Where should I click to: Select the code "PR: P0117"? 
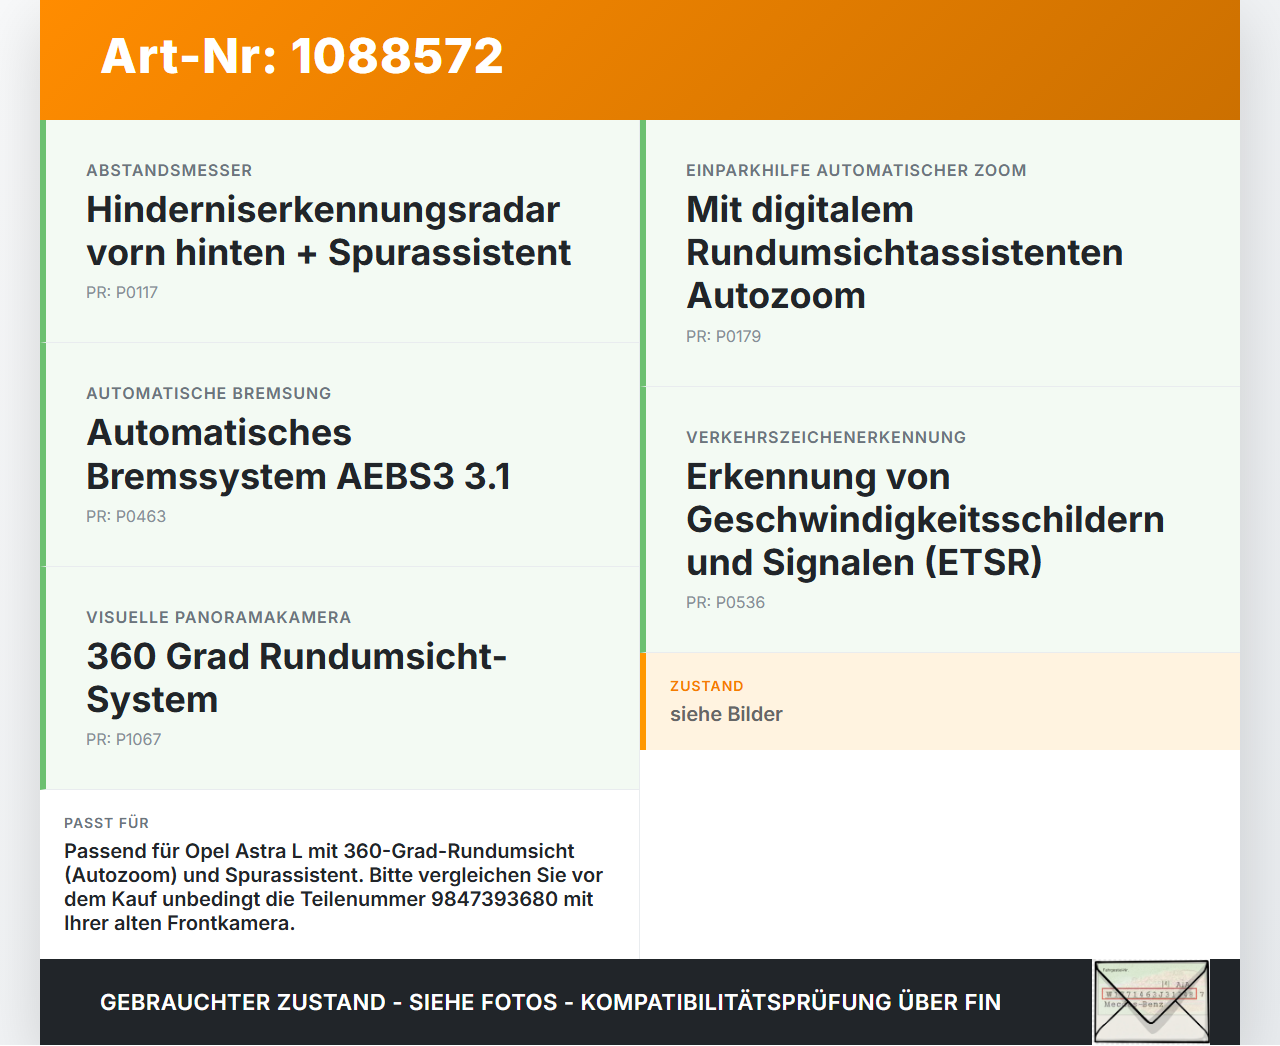click(122, 293)
